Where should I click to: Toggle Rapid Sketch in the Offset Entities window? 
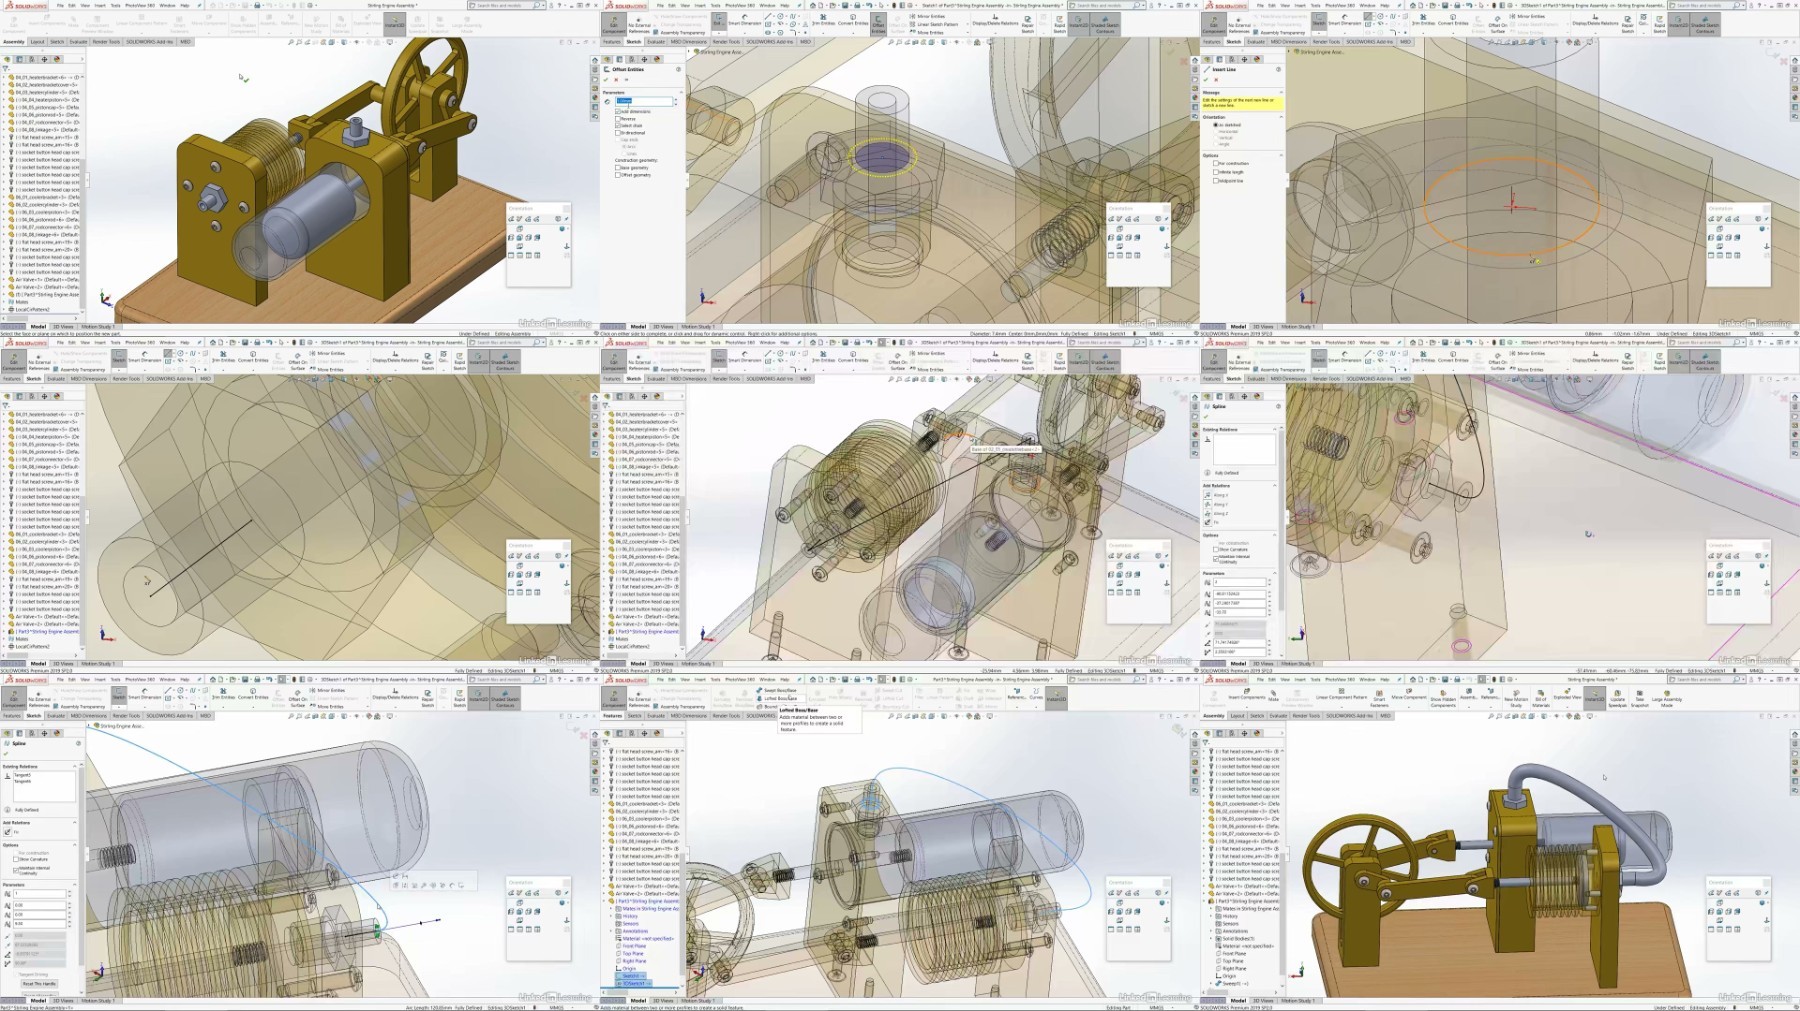click(1059, 25)
